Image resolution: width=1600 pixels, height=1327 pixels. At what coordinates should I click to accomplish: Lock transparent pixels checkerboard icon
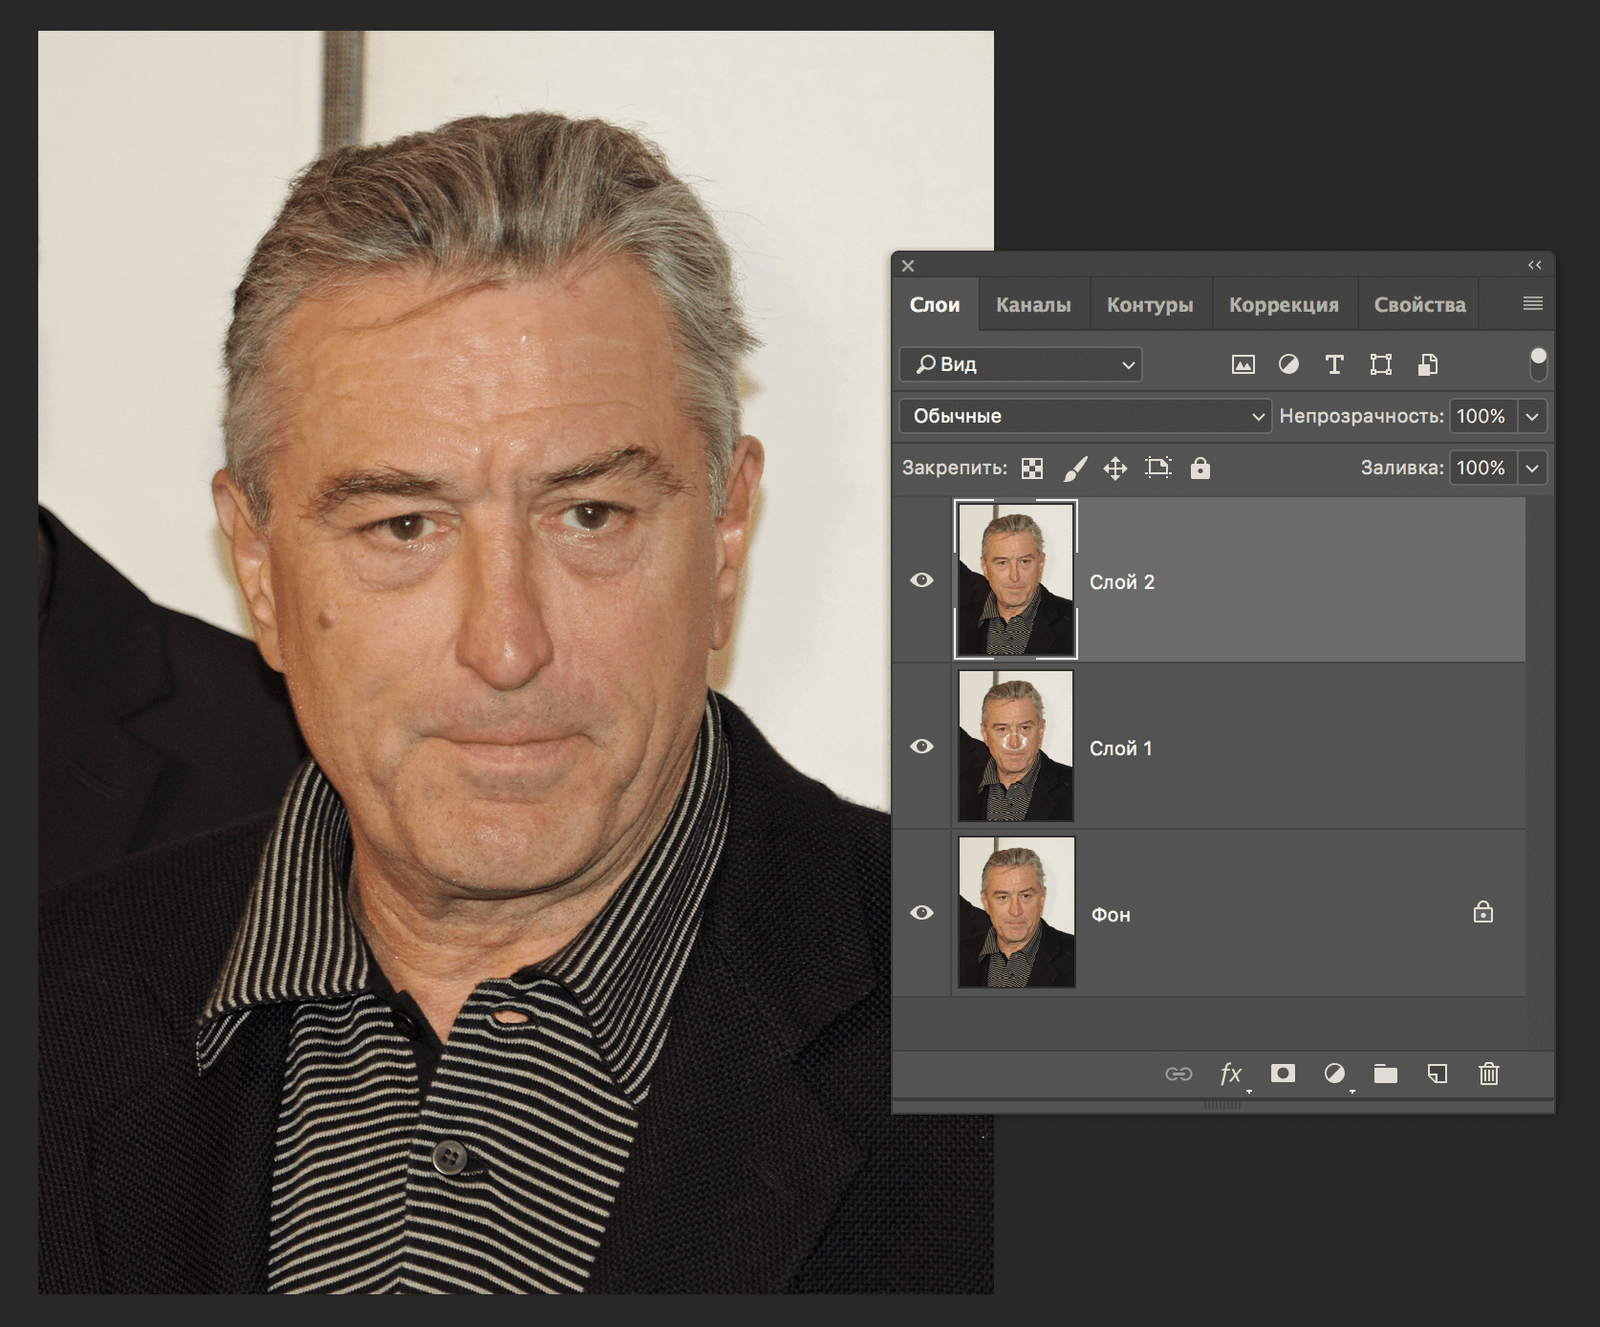coord(1032,468)
